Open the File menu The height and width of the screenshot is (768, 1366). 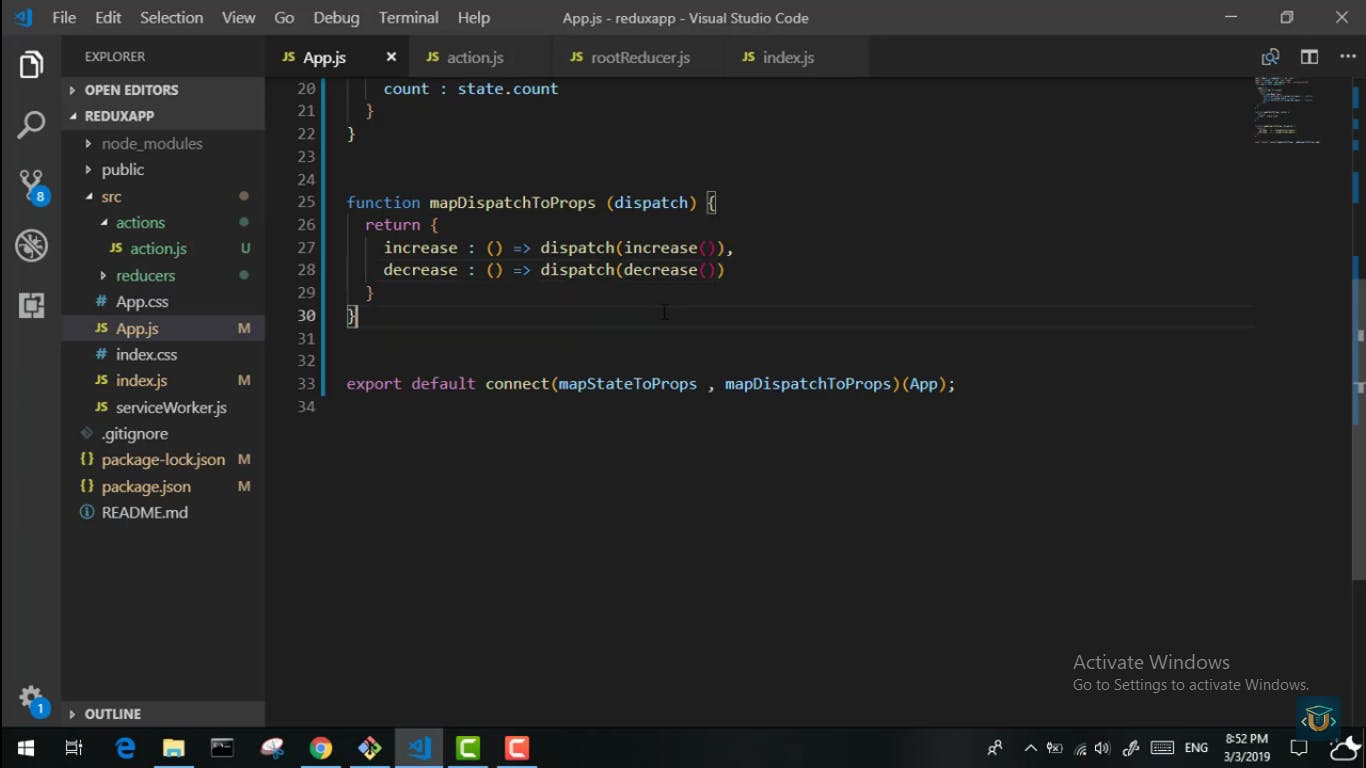[63, 18]
